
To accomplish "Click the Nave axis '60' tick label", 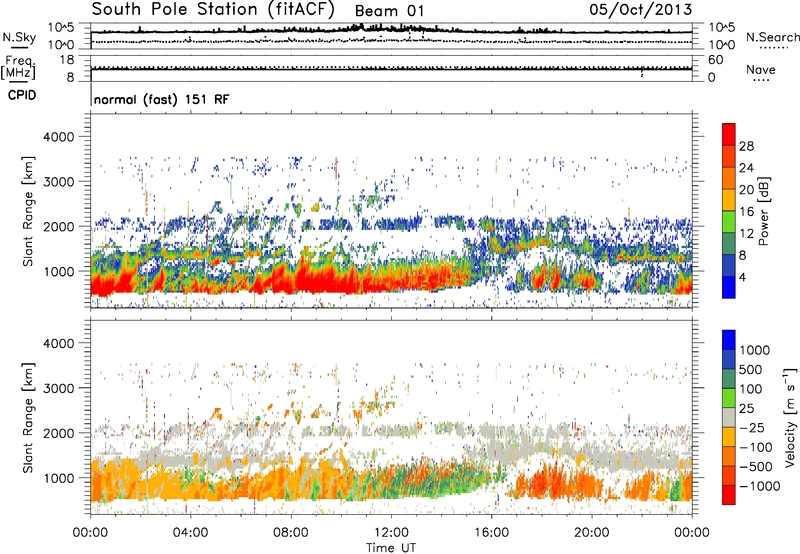I will coord(716,60).
